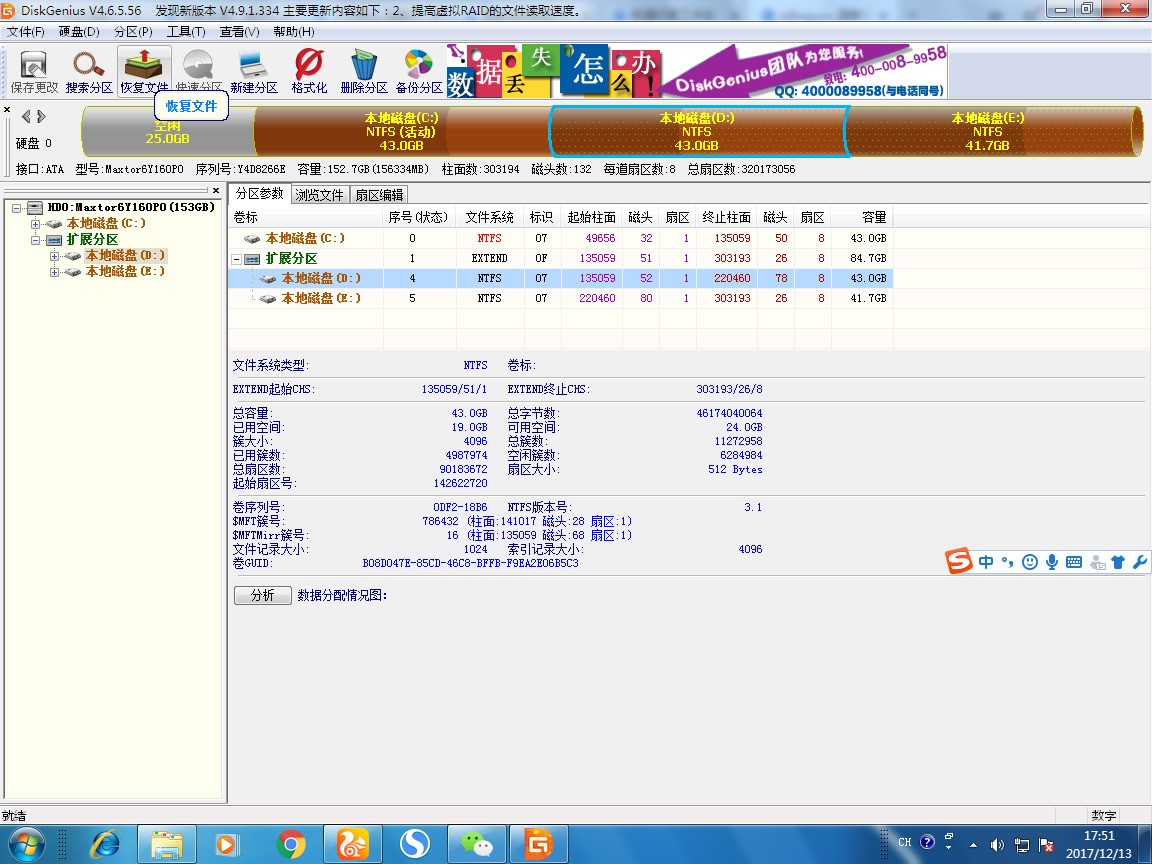Open Google Chrome from the taskbar
This screenshot has width=1152, height=864.
291,845
